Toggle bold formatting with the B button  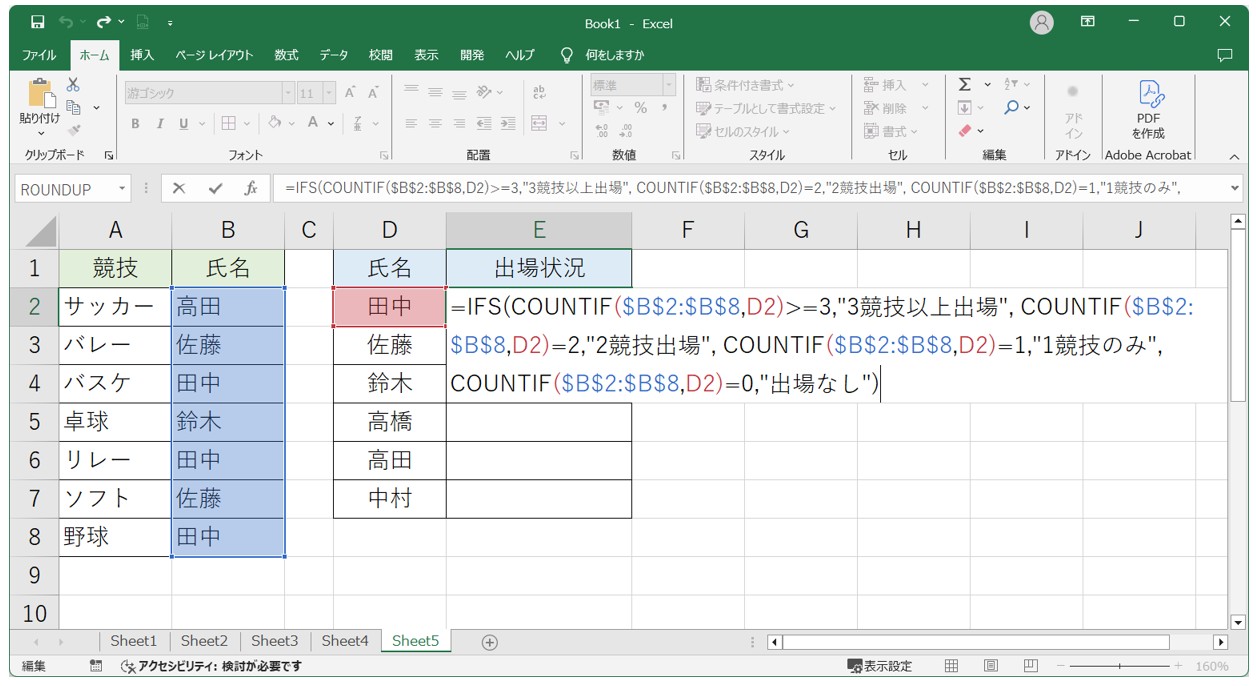(135, 123)
